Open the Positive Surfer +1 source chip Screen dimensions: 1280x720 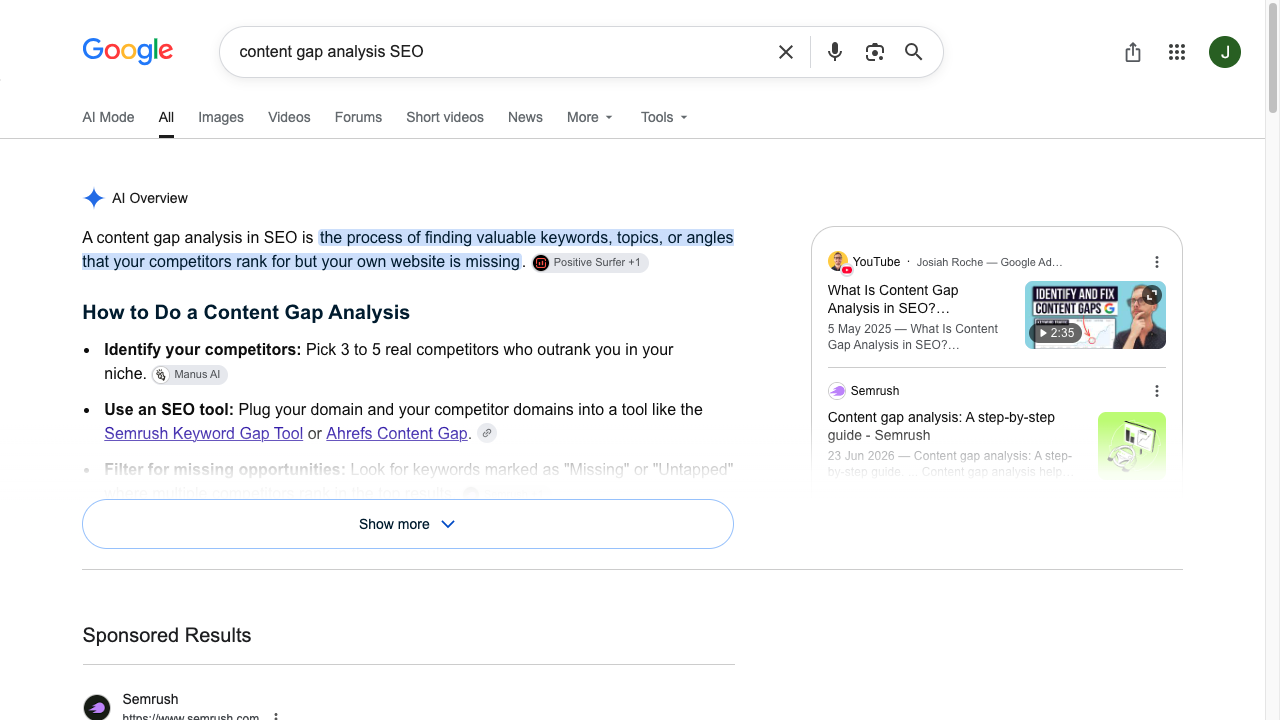point(590,263)
